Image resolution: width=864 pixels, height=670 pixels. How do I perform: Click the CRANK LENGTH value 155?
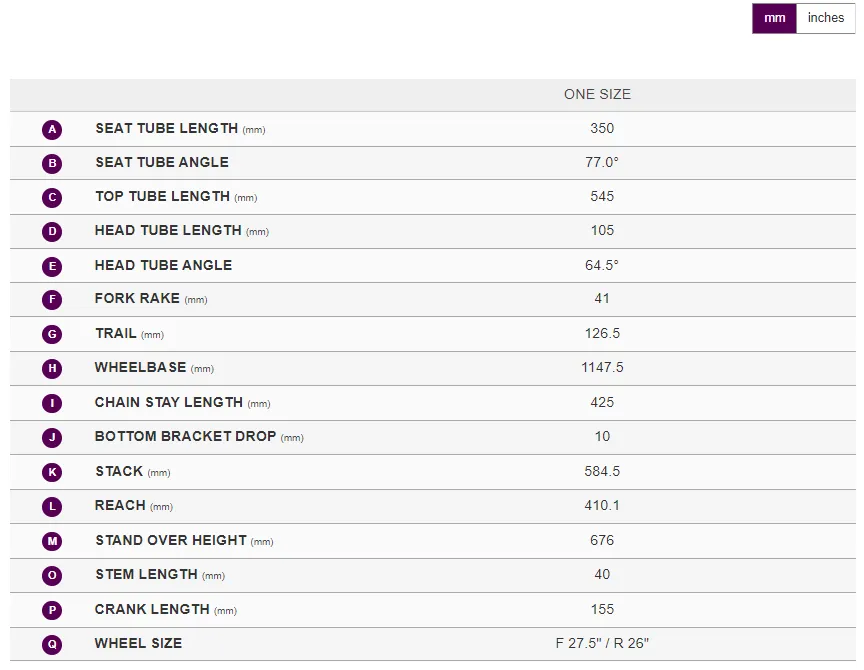[602, 609]
